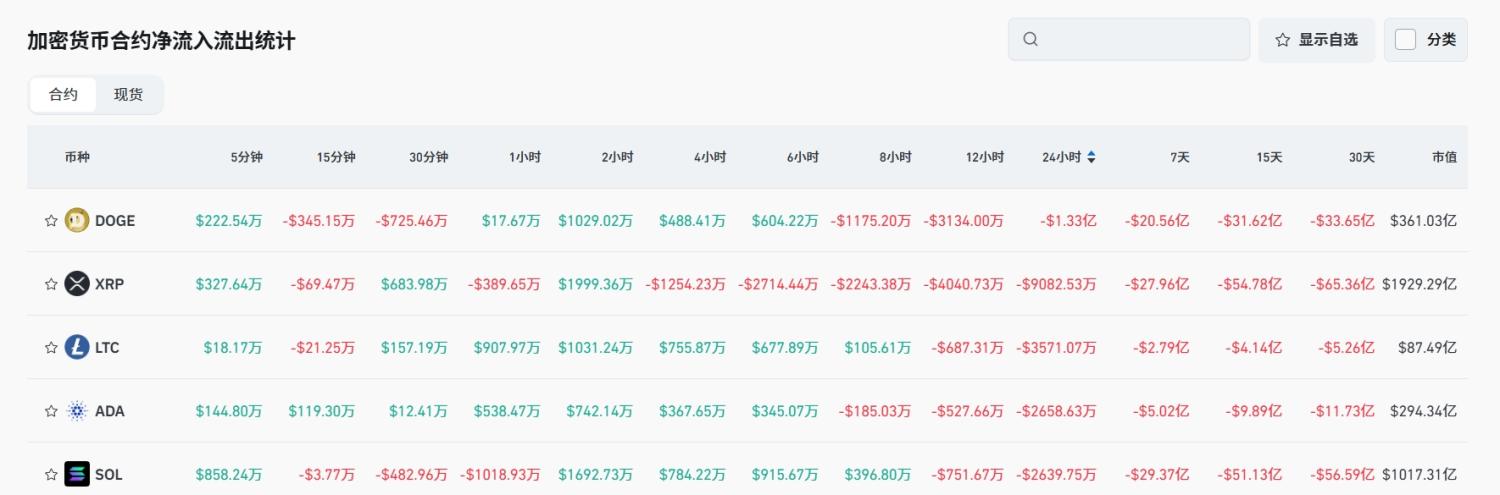Image resolution: width=1500 pixels, height=495 pixels.
Task: Sort by the 24小时 column arrow
Action: coord(1091,157)
